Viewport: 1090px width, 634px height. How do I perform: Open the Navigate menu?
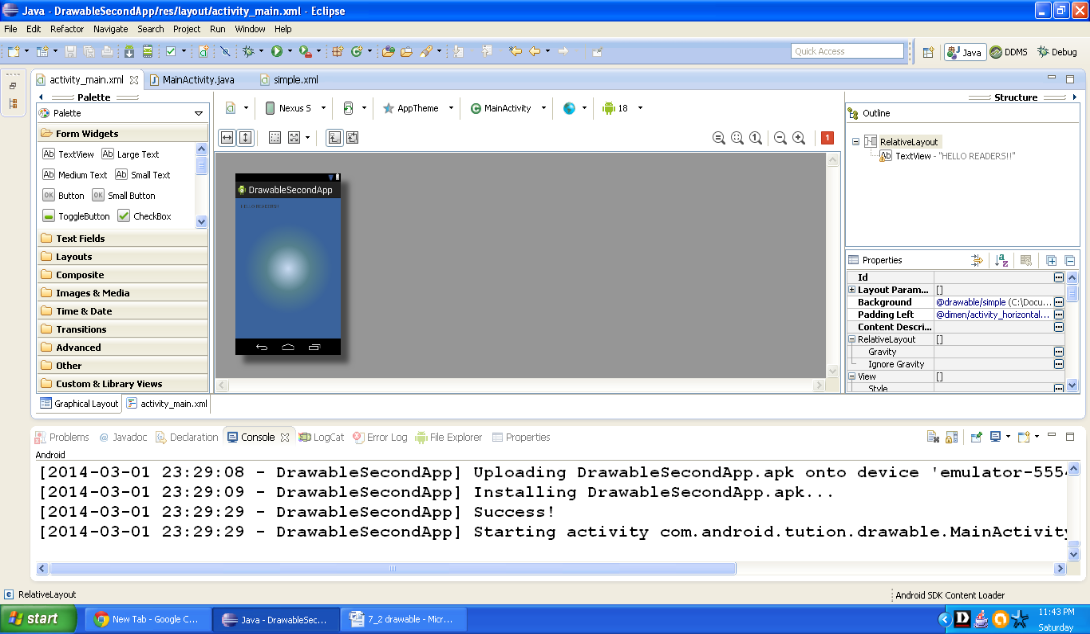pos(111,29)
